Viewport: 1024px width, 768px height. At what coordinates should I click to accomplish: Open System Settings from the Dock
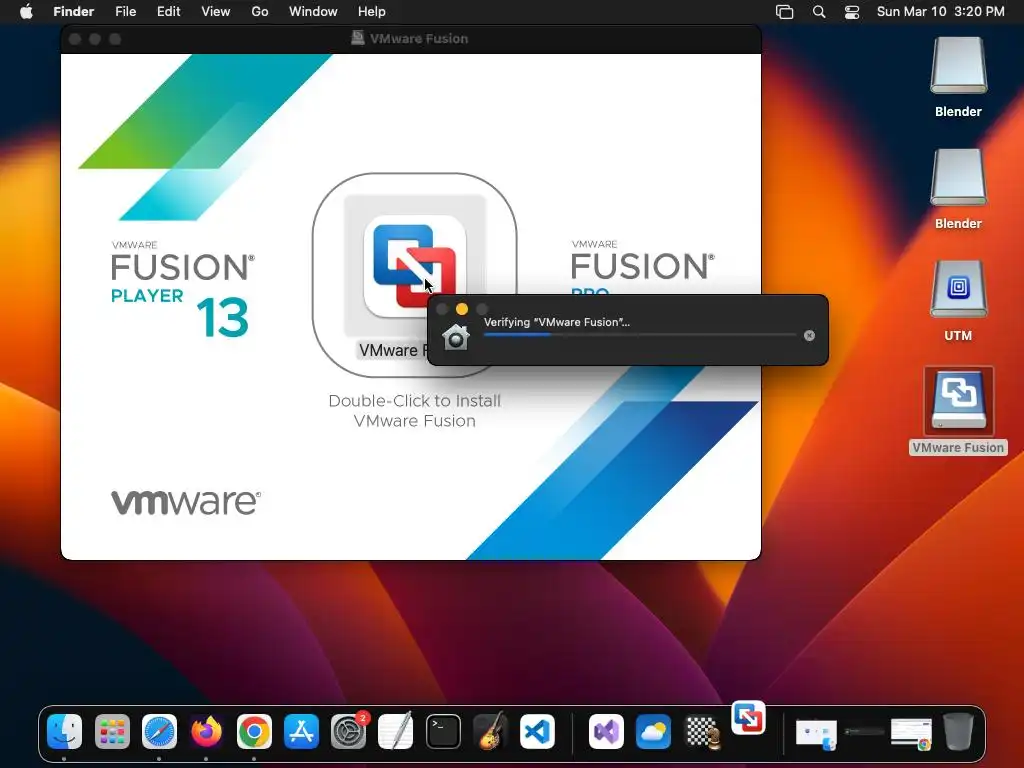point(349,731)
